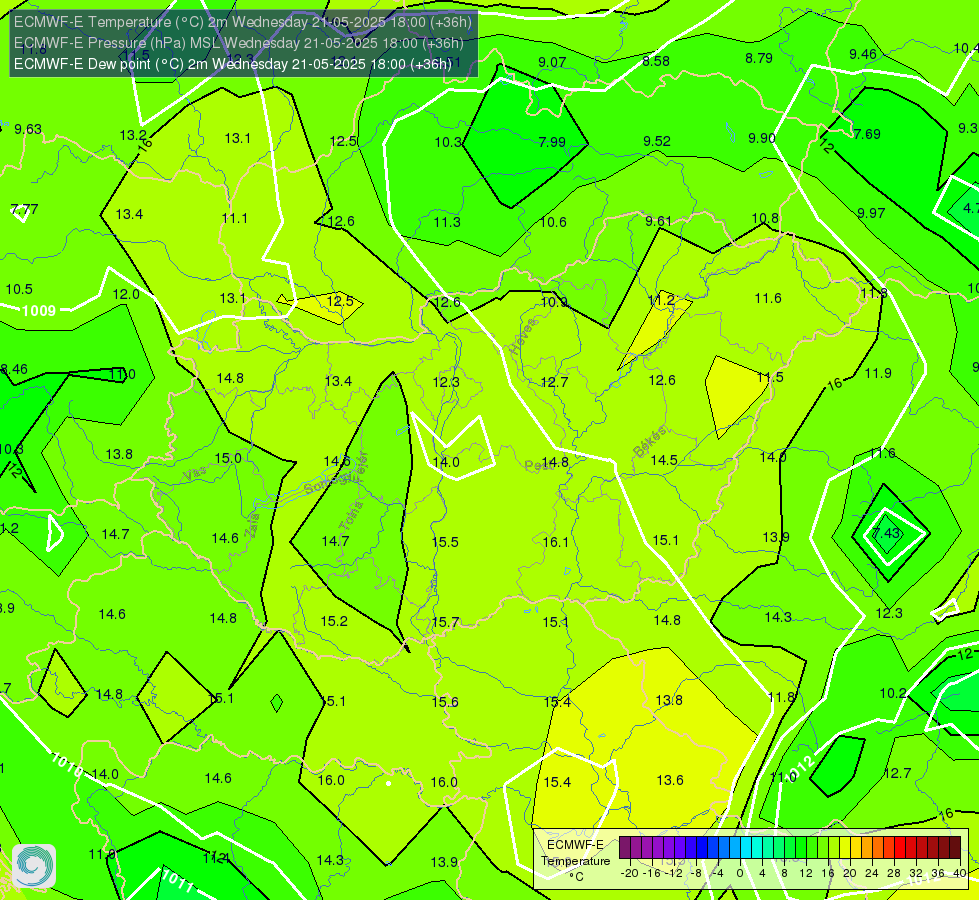
Task: Click the 10.6 temperature value
Action: point(553,222)
